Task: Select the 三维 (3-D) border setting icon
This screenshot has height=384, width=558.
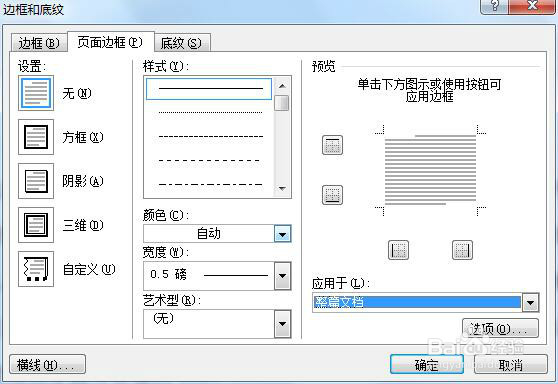Action: (x=36, y=225)
